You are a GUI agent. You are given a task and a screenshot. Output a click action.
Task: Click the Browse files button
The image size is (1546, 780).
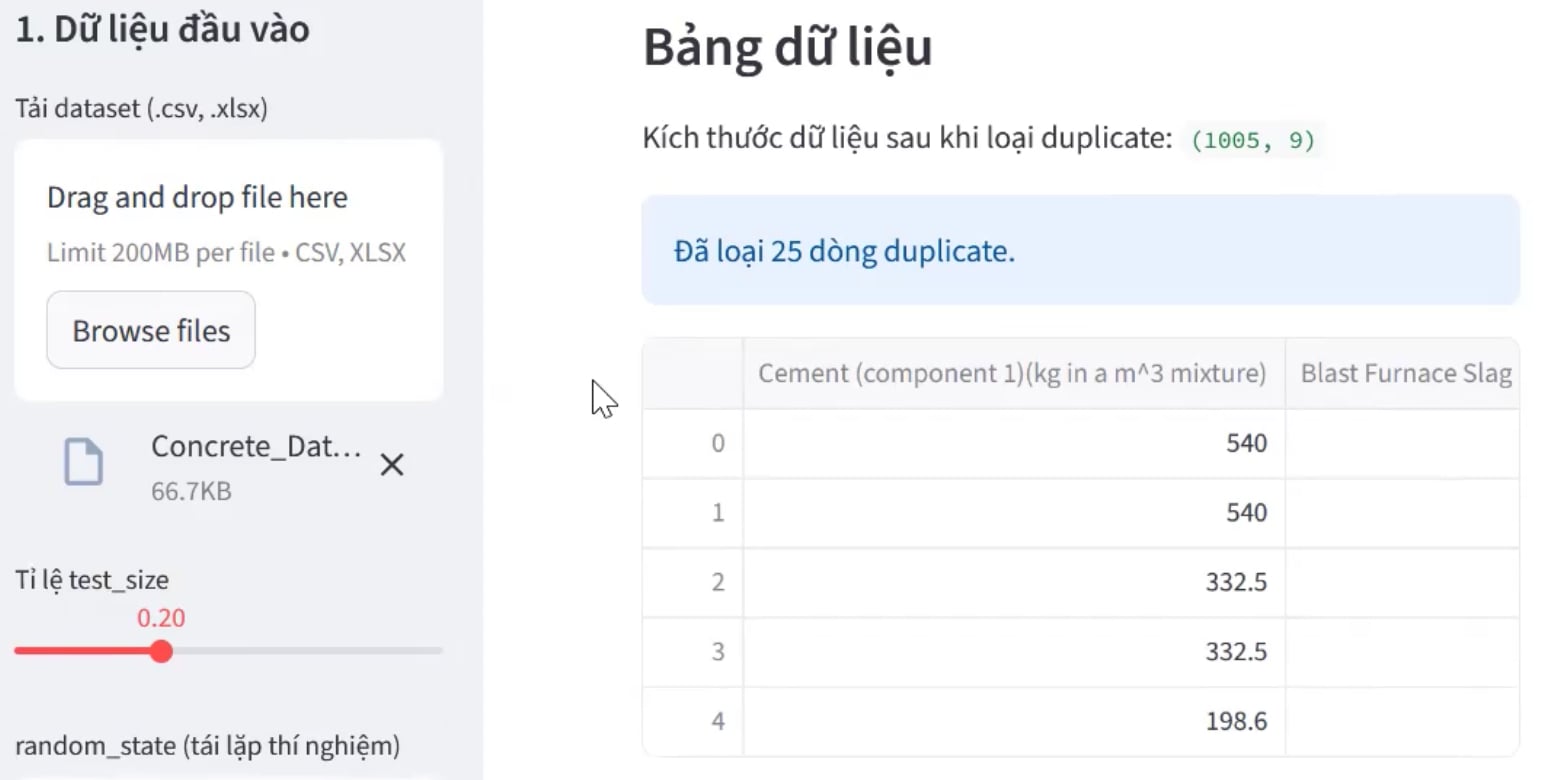(x=151, y=331)
